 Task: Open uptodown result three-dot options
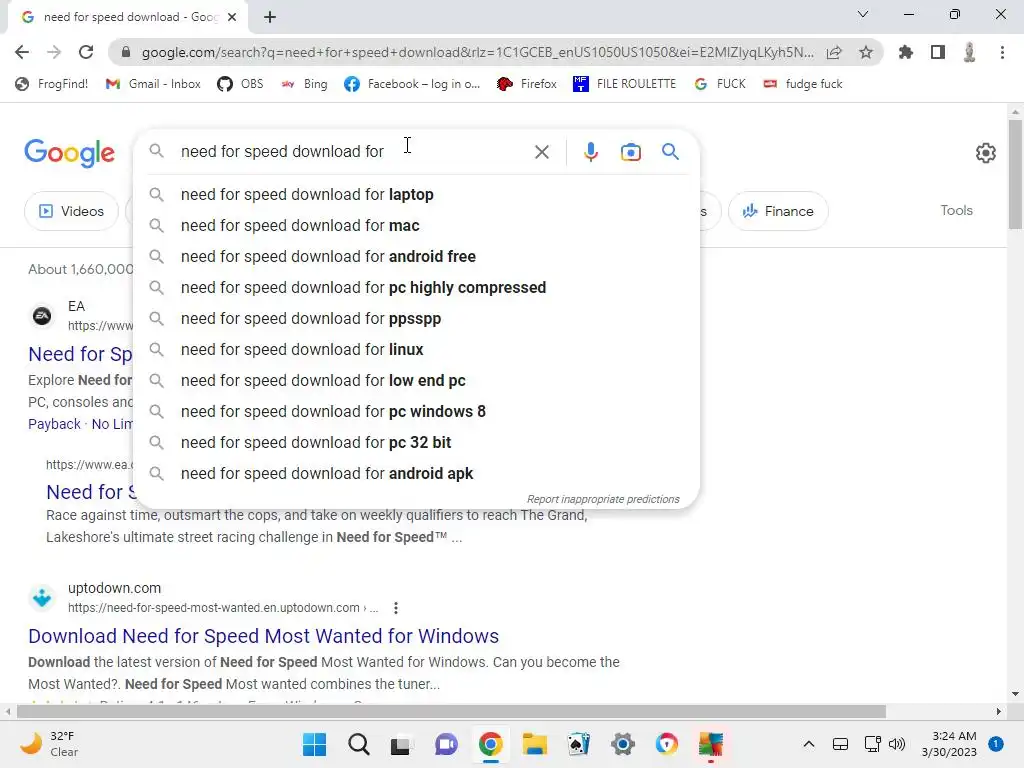396,608
